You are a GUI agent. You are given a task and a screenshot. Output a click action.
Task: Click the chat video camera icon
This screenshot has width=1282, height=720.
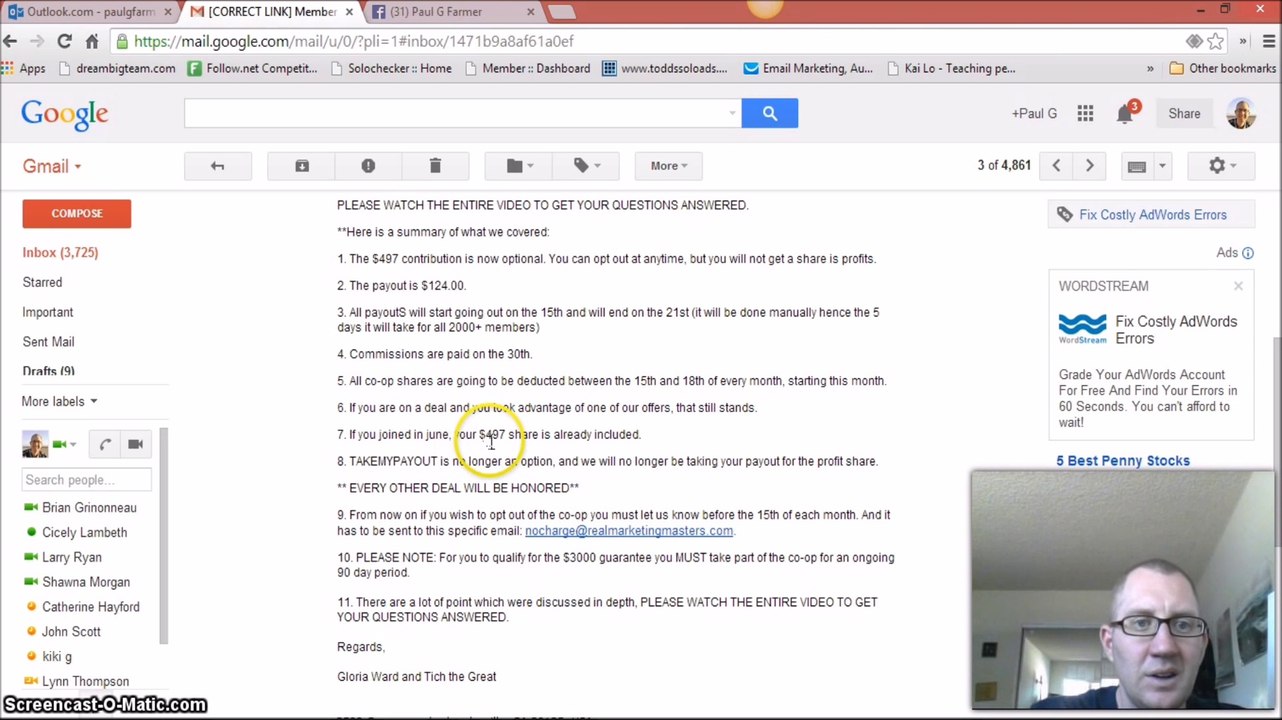click(135, 444)
